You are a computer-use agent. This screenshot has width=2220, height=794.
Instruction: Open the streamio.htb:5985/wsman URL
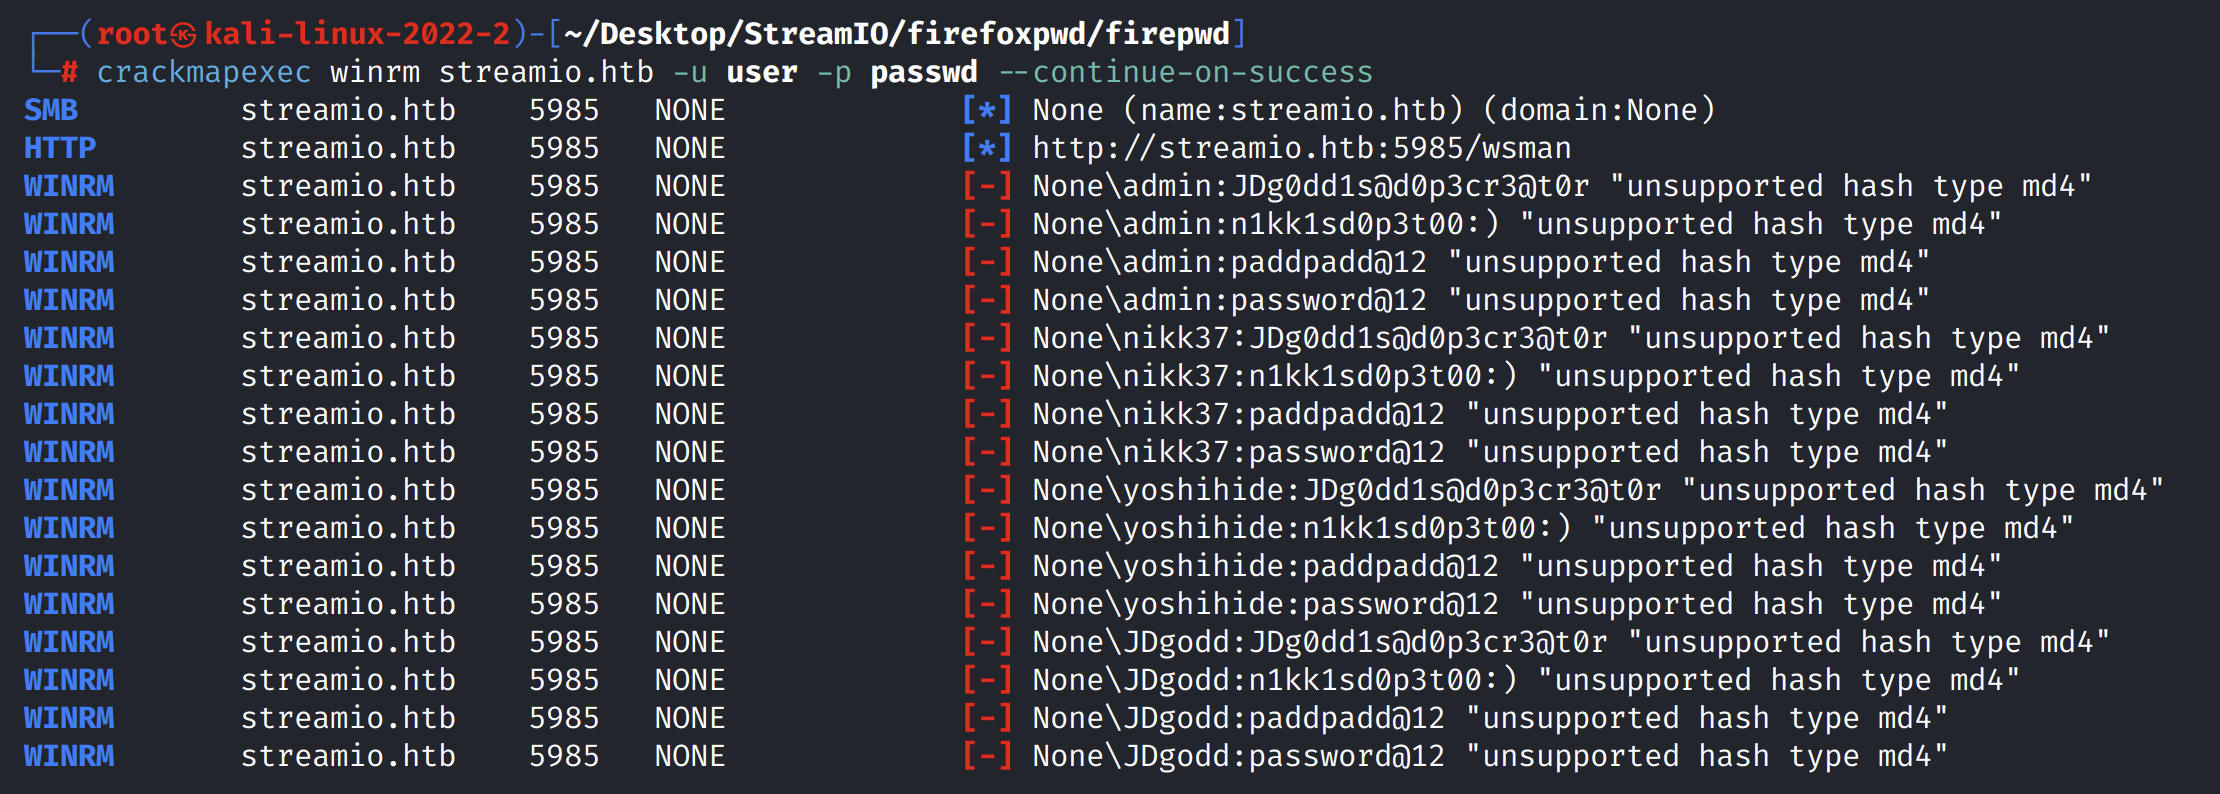1301,148
